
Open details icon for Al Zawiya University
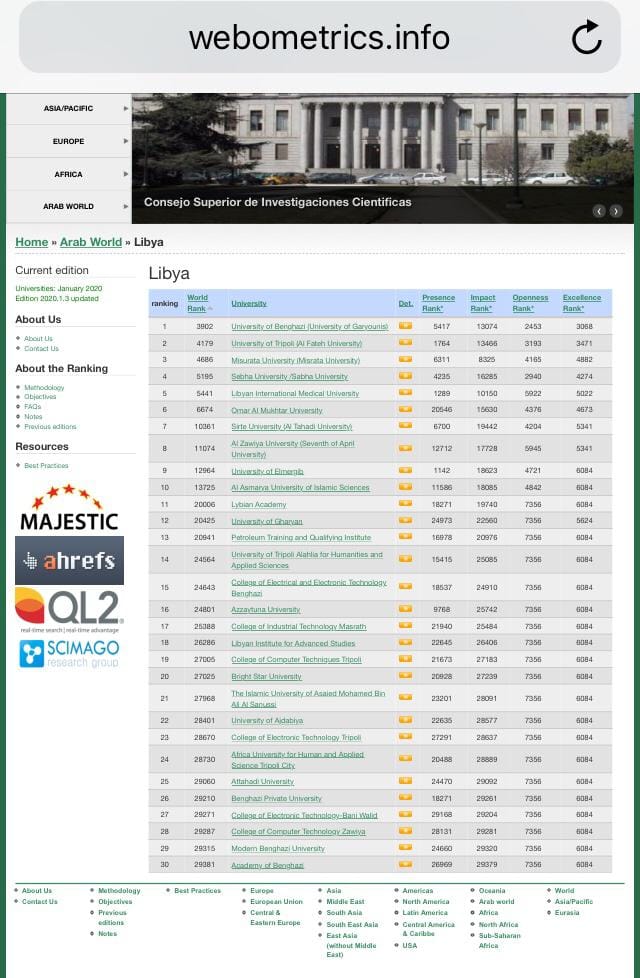405,448
